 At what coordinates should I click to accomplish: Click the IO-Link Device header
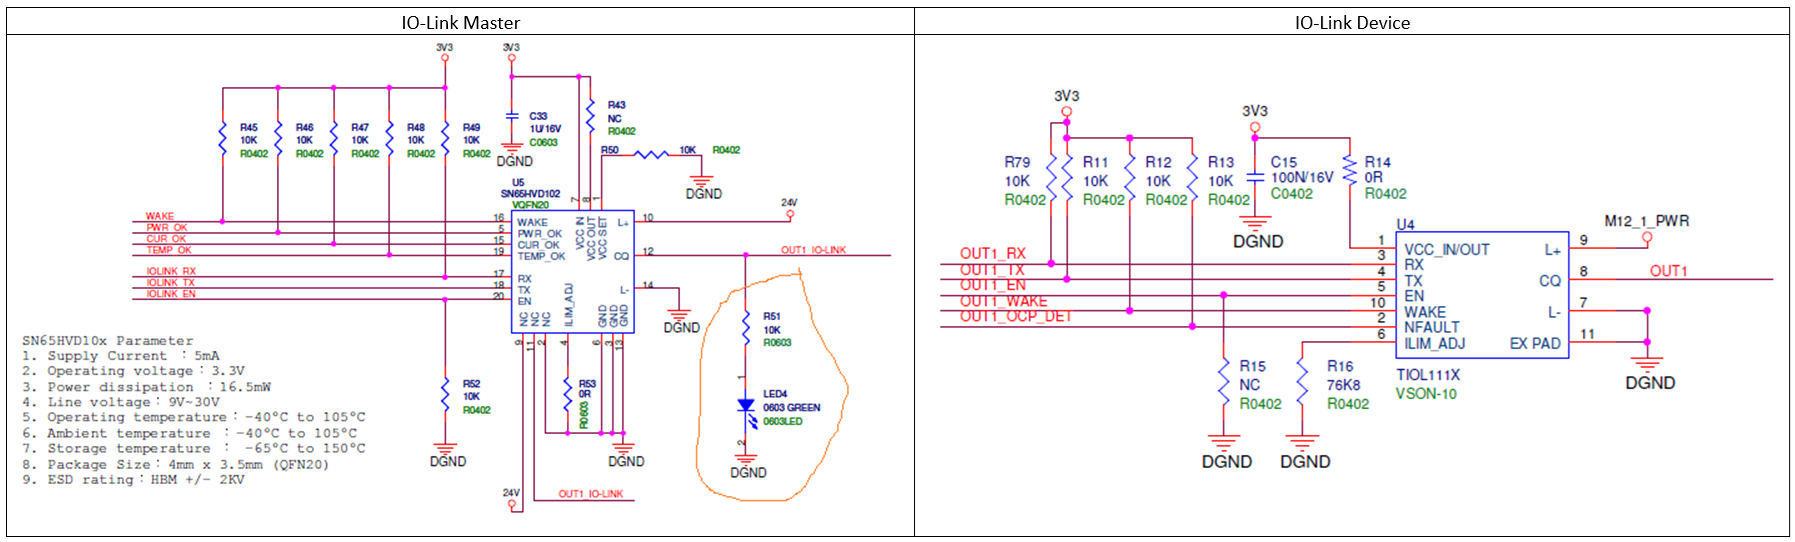[x=1352, y=22]
